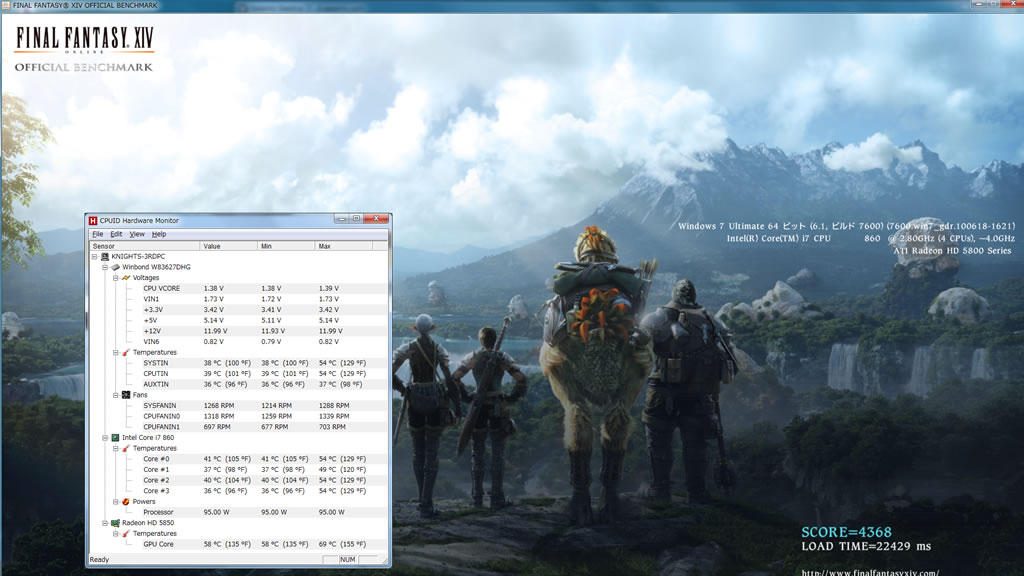
Task: Click the HWMonitor window resize grip
Action: (x=385, y=561)
